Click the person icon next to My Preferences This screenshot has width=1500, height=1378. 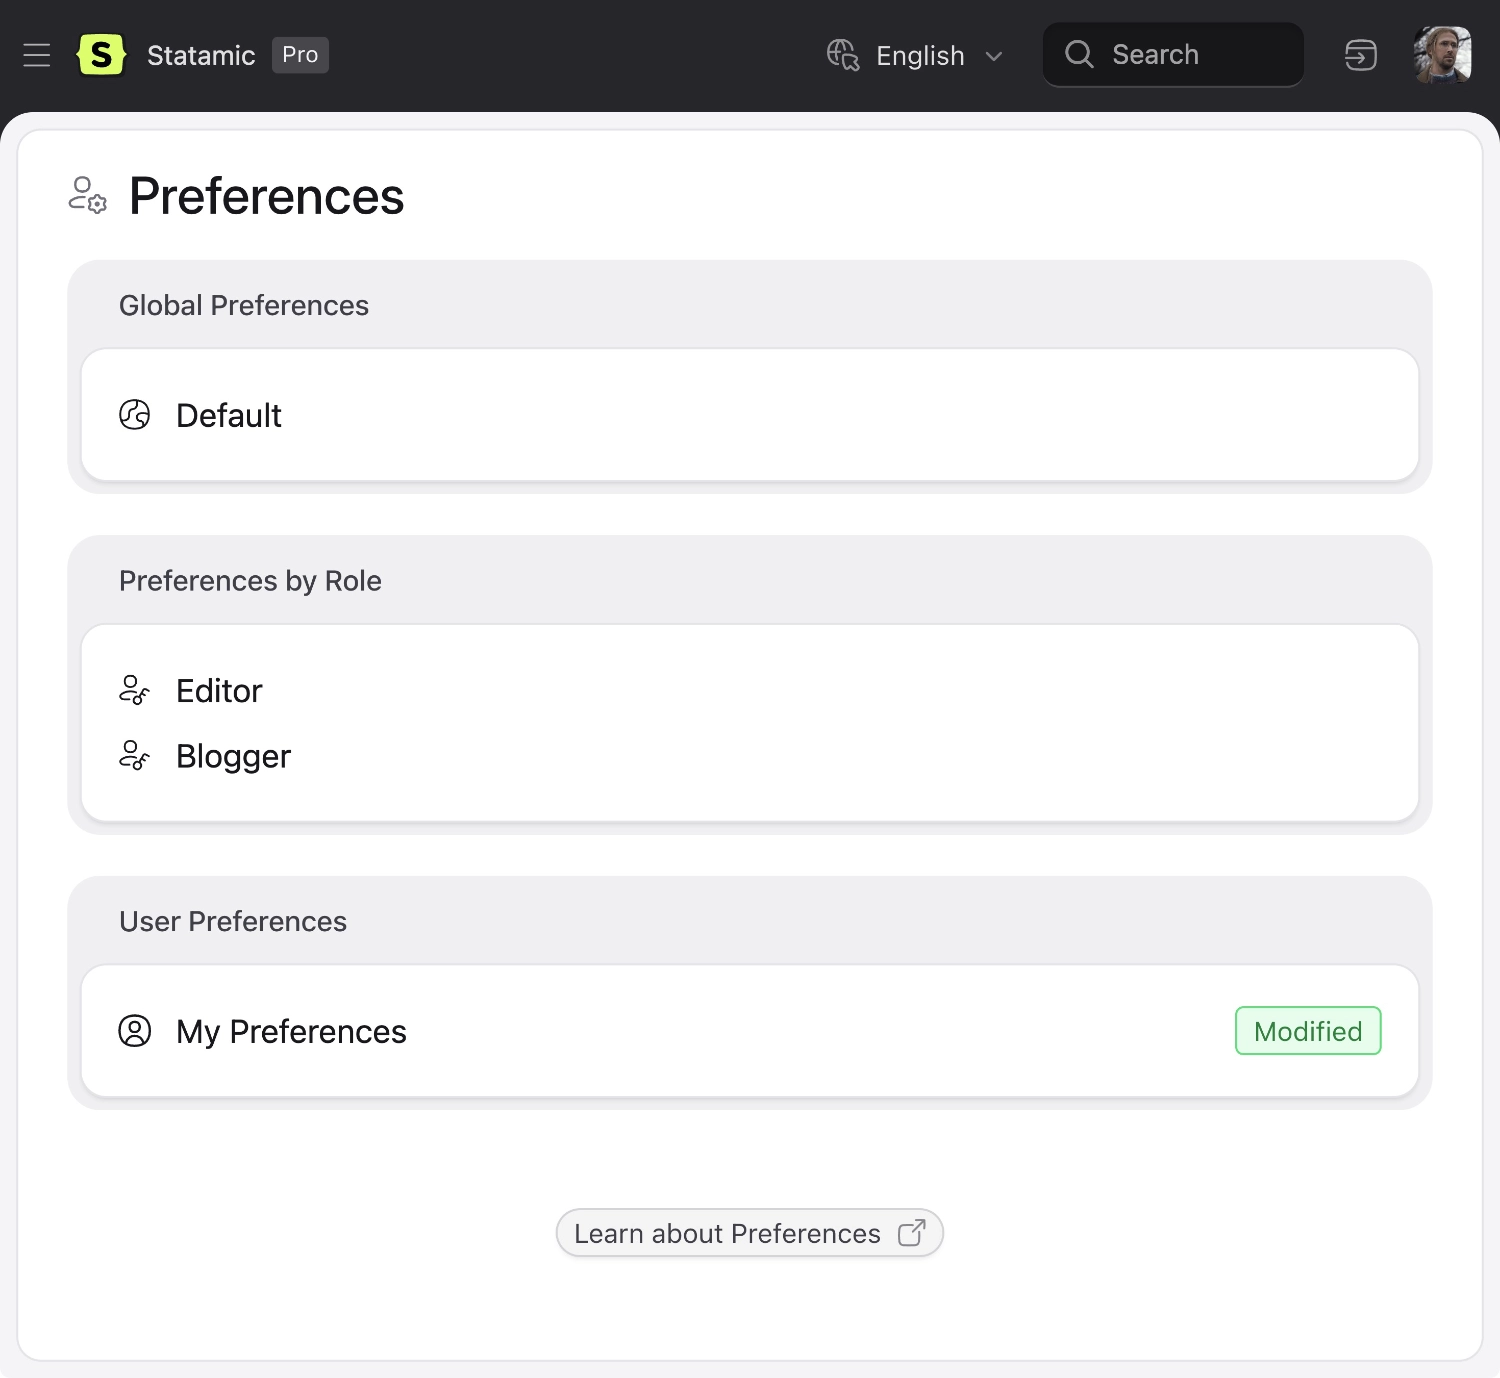click(136, 1031)
